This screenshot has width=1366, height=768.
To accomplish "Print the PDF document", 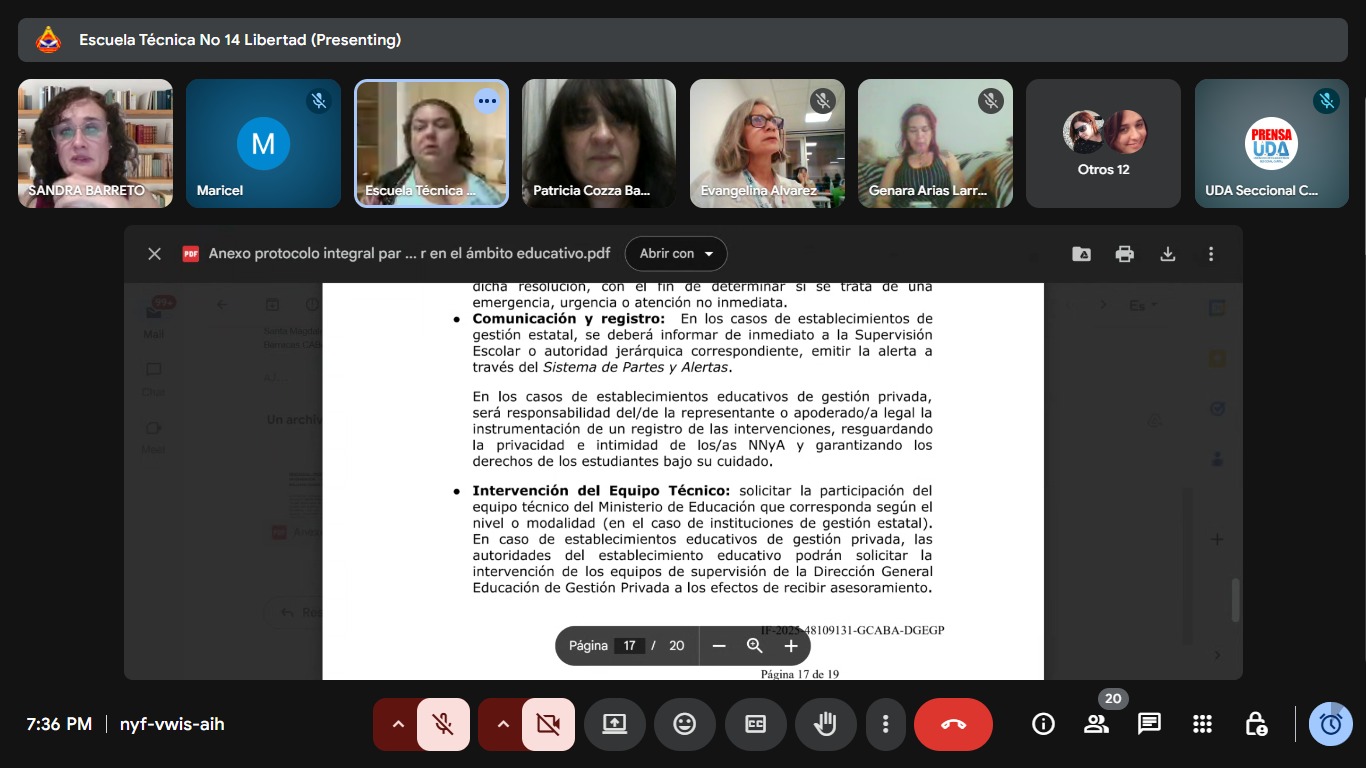I will (x=1125, y=254).
